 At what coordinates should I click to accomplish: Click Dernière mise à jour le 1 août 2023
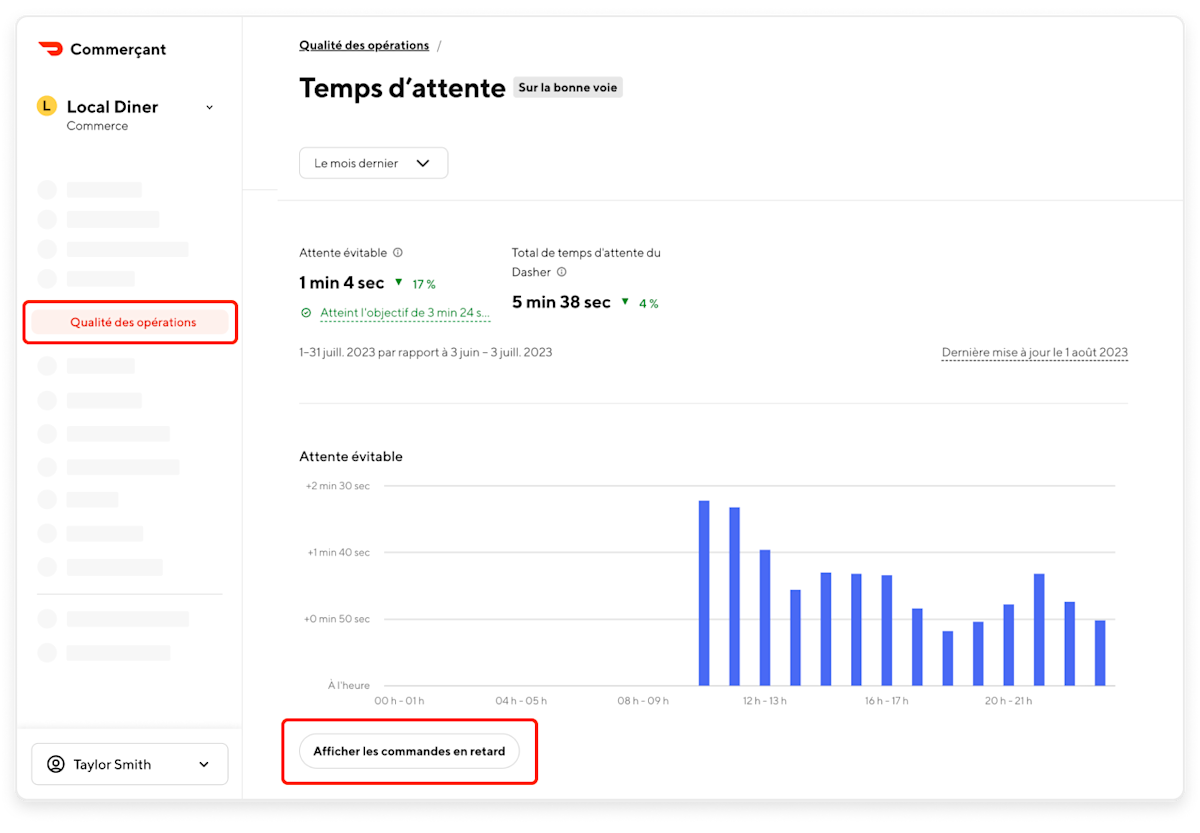point(1034,353)
